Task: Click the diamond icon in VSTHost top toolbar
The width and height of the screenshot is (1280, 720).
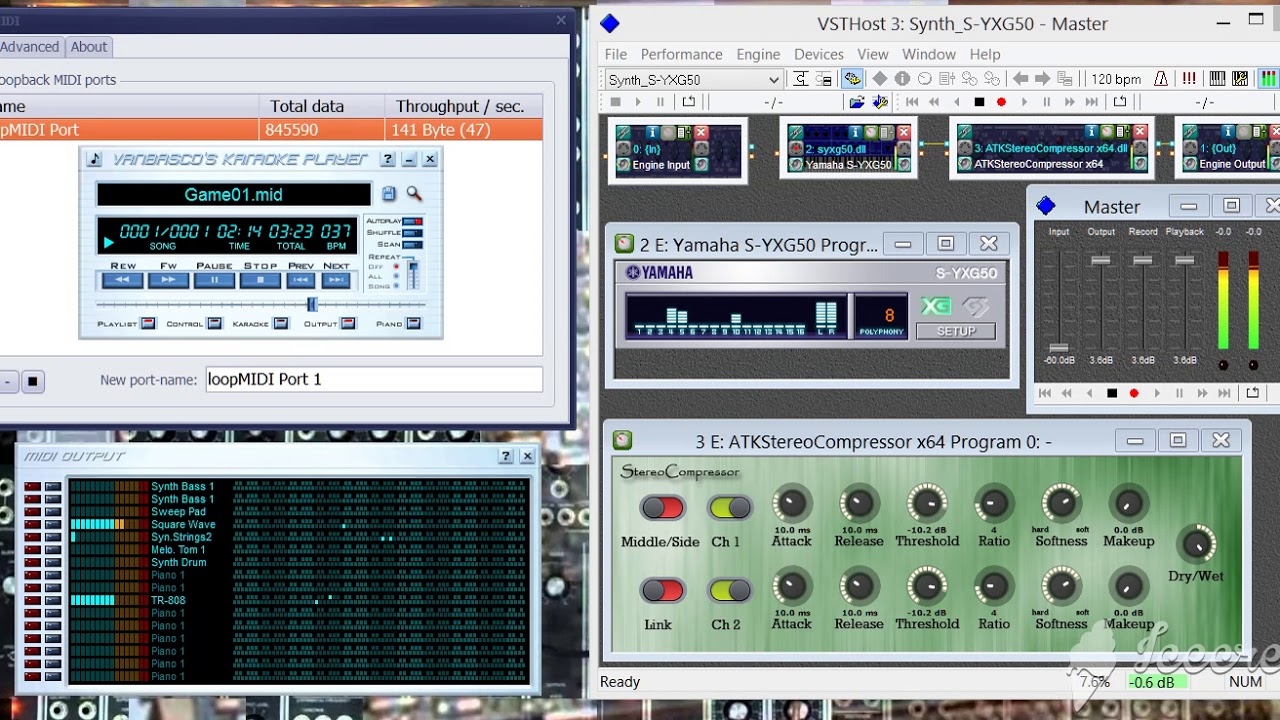Action: coord(880,79)
